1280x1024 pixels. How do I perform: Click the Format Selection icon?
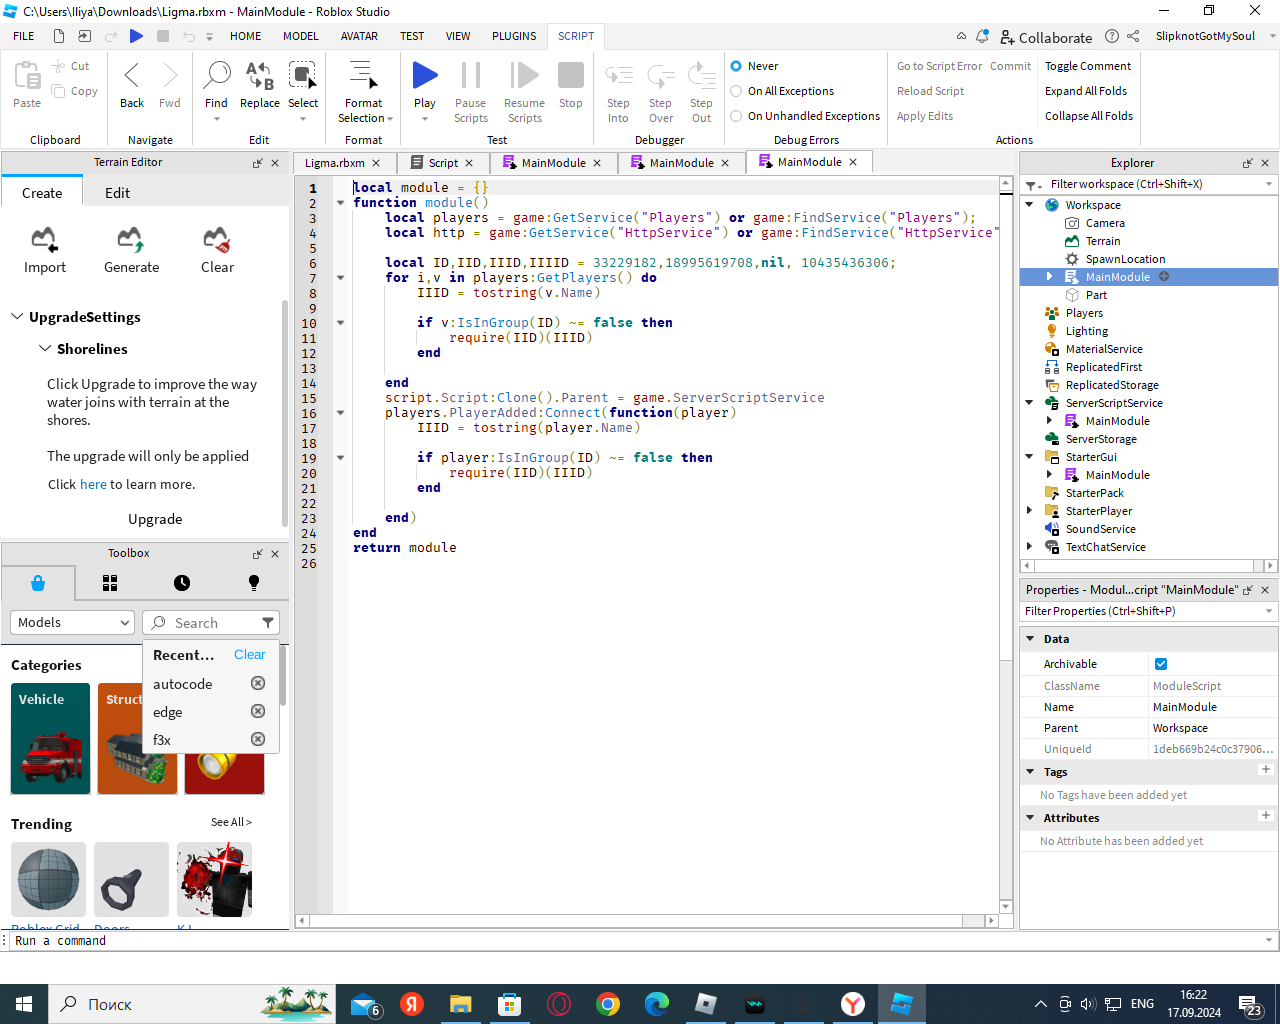pos(363,76)
